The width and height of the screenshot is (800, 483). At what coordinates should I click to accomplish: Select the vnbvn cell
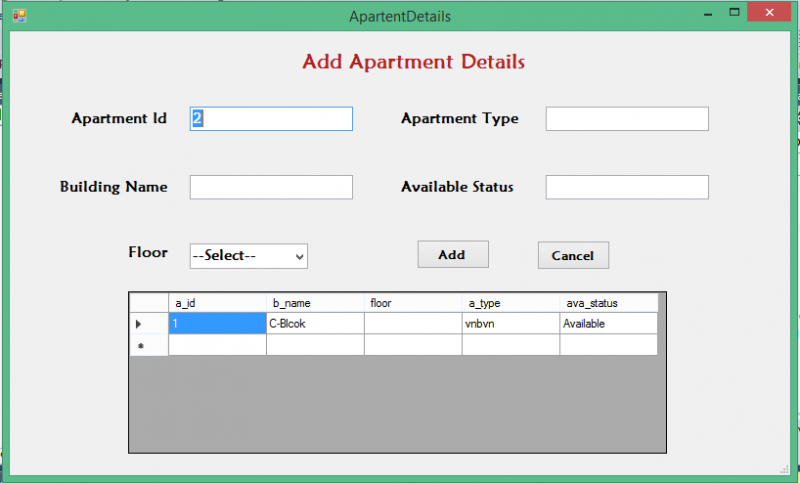click(x=511, y=324)
